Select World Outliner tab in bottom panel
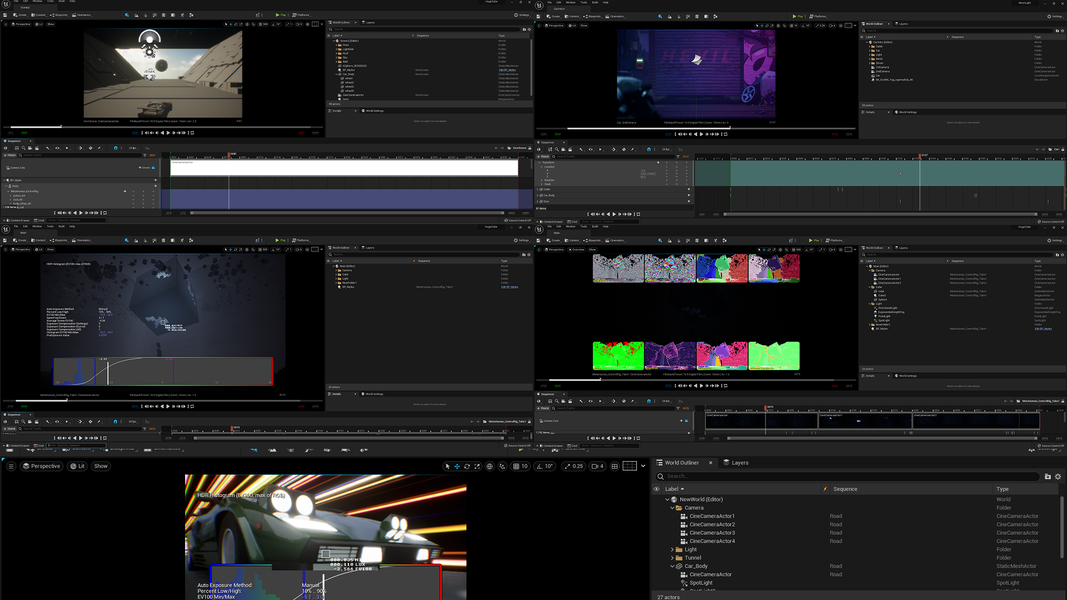Viewport: 1067px width, 600px height. pyautogui.click(x=681, y=463)
